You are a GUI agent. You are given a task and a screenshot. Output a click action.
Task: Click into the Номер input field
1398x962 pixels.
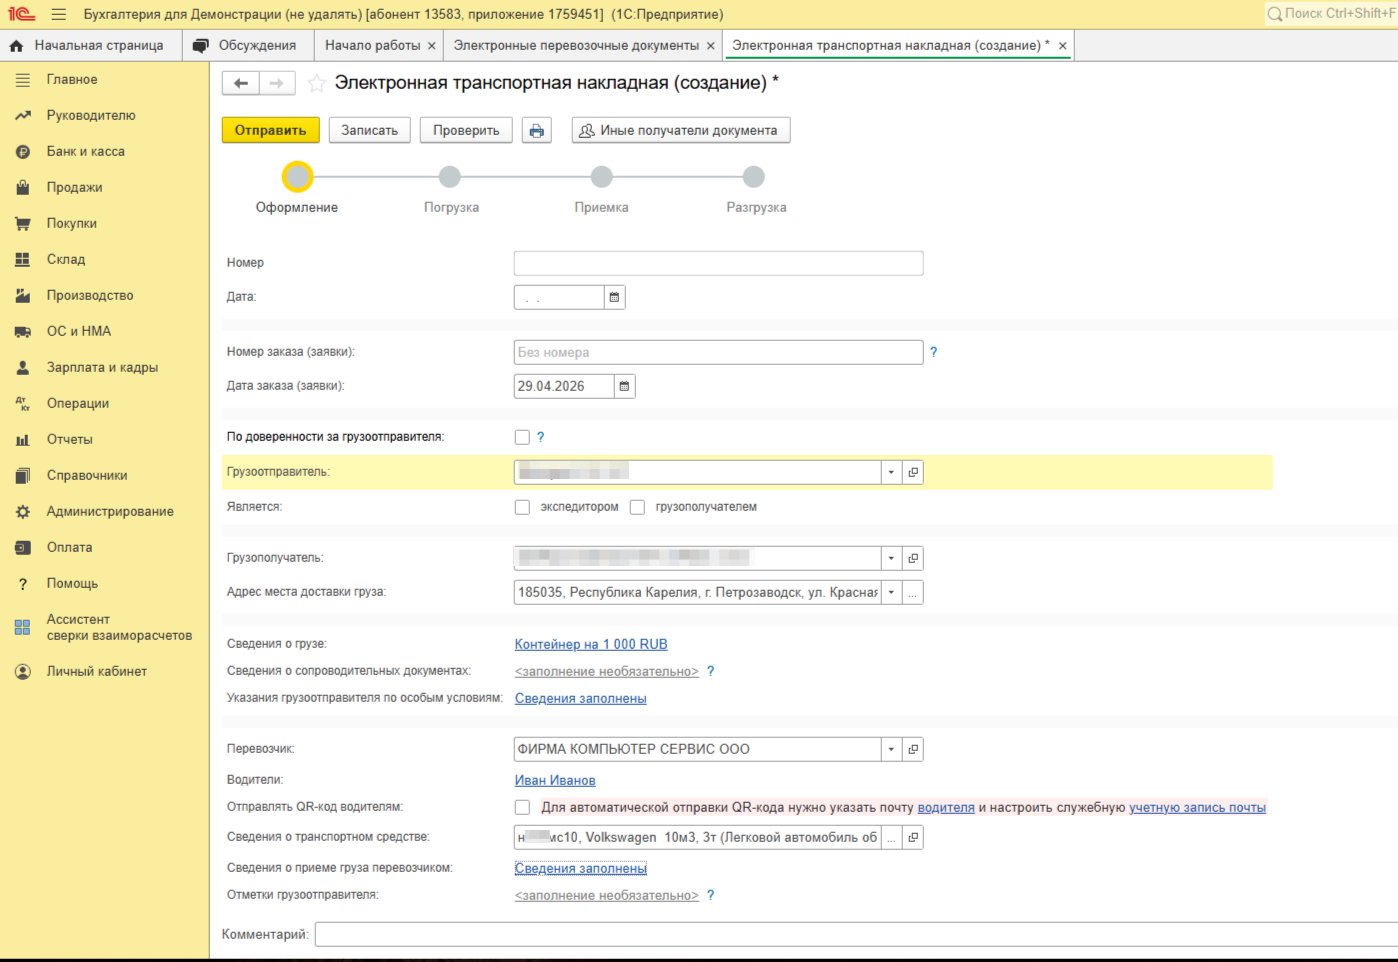717,263
